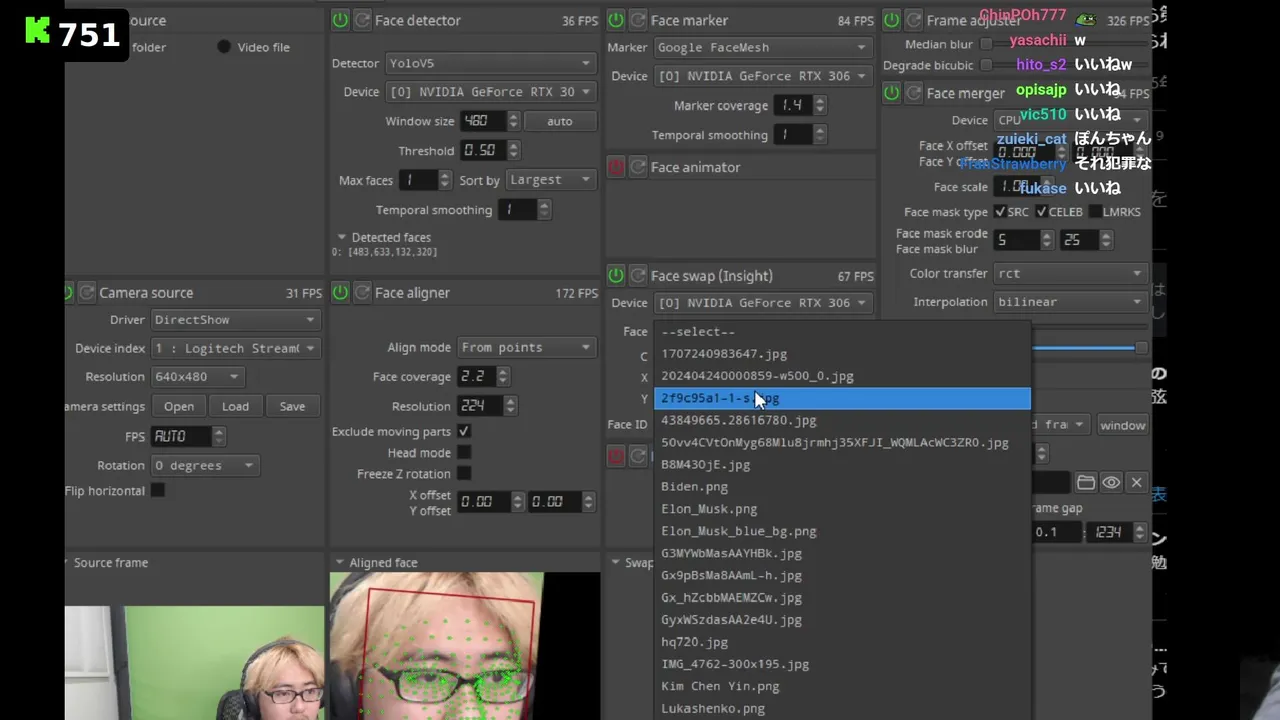Toggle CELEB face mask checkbox

(x=1042, y=212)
